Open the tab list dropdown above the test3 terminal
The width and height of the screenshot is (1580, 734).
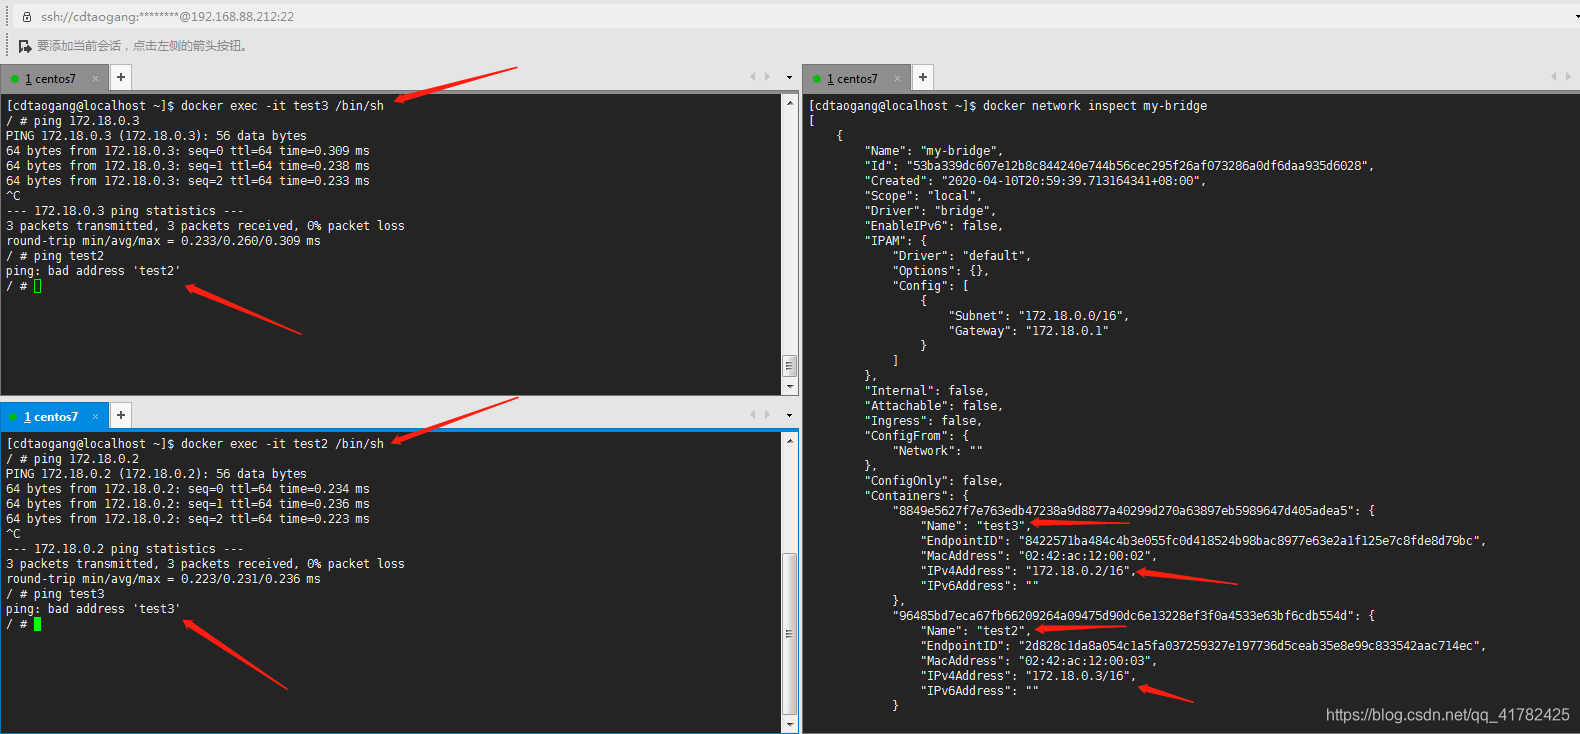pyautogui.click(x=789, y=77)
